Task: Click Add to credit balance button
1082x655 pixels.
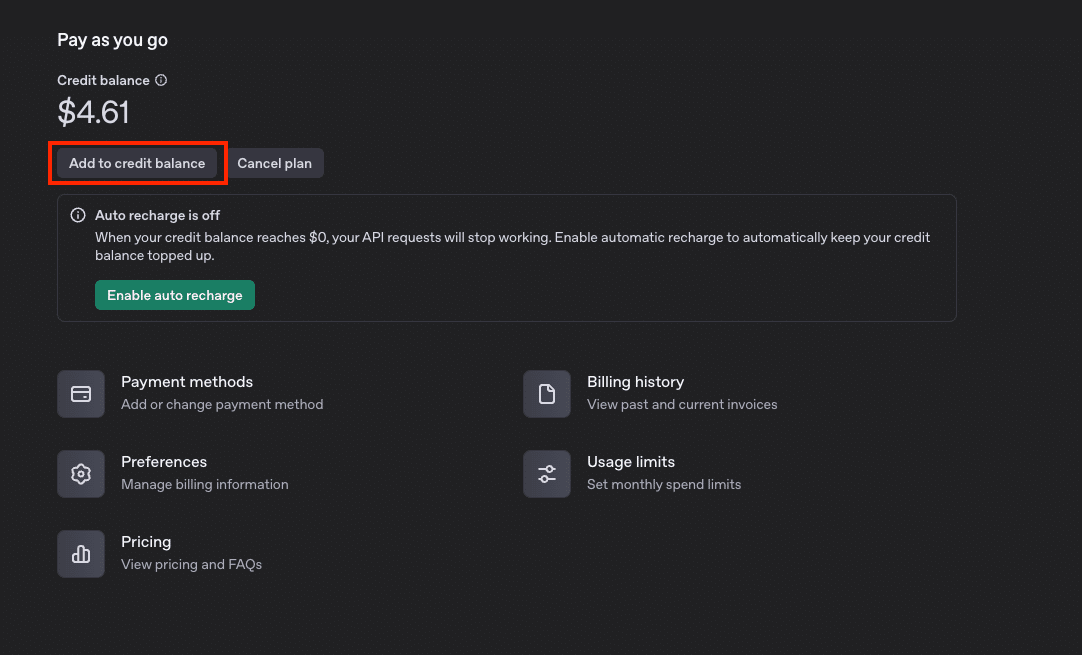Action: click(137, 163)
